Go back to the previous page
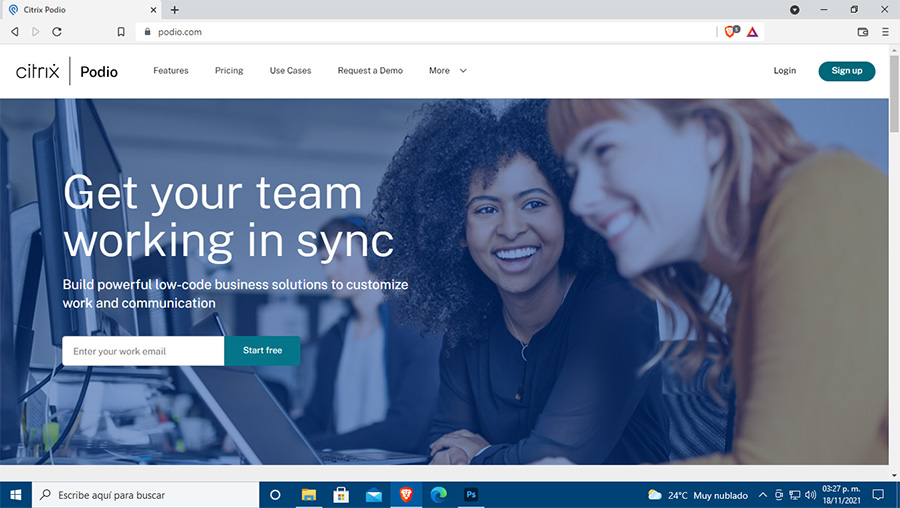This screenshot has width=900, height=508. (14, 32)
